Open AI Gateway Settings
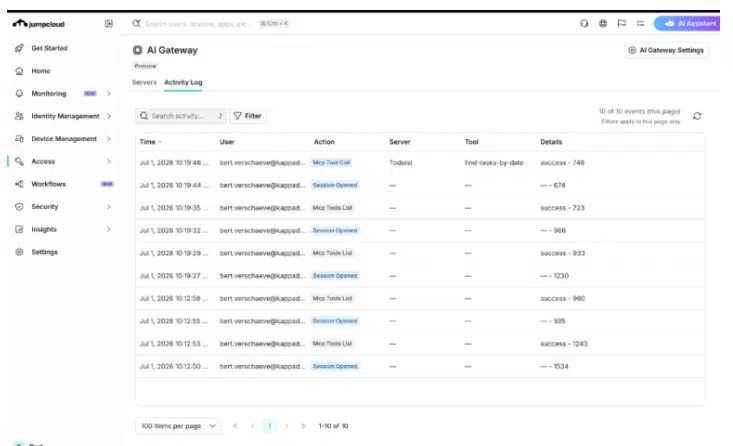The width and height of the screenshot is (733, 446). pyautogui.click(x=667, y=50)
